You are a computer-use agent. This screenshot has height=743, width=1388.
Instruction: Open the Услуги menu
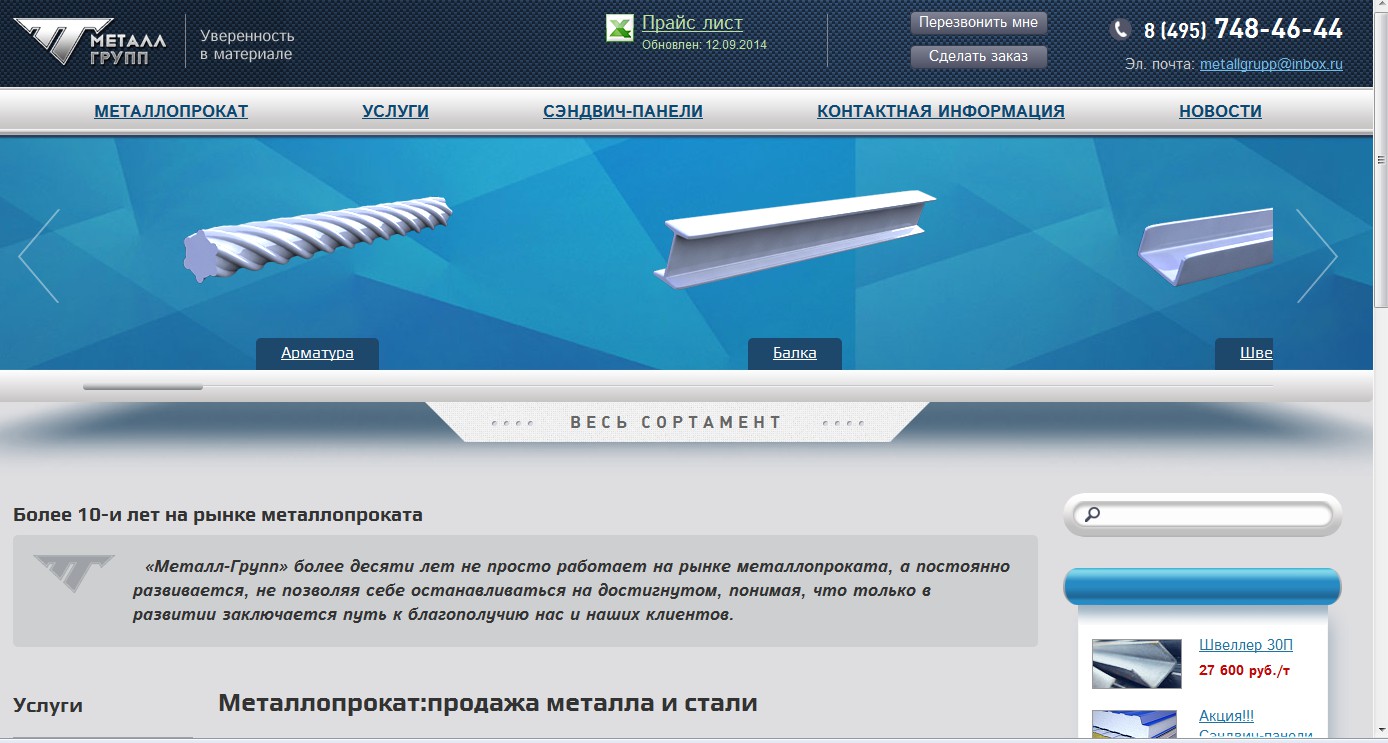tap(395, 111)
